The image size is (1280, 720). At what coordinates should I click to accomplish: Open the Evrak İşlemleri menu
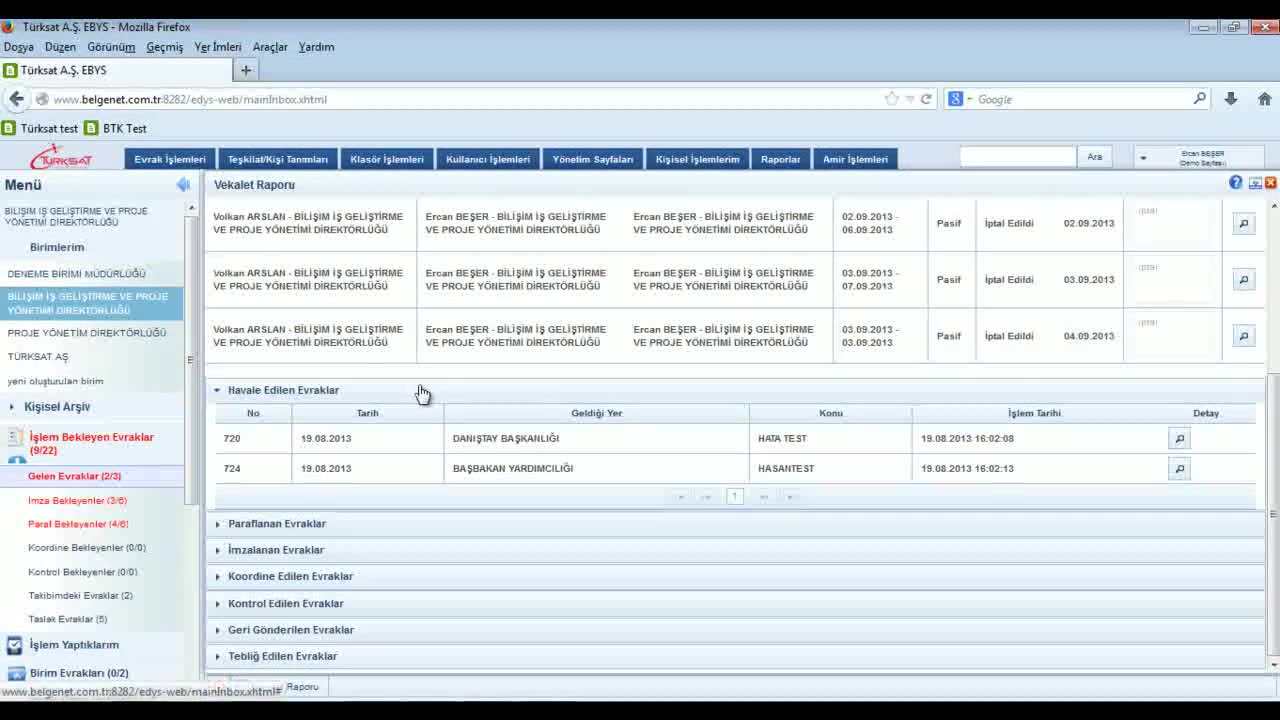click(170, 159)
